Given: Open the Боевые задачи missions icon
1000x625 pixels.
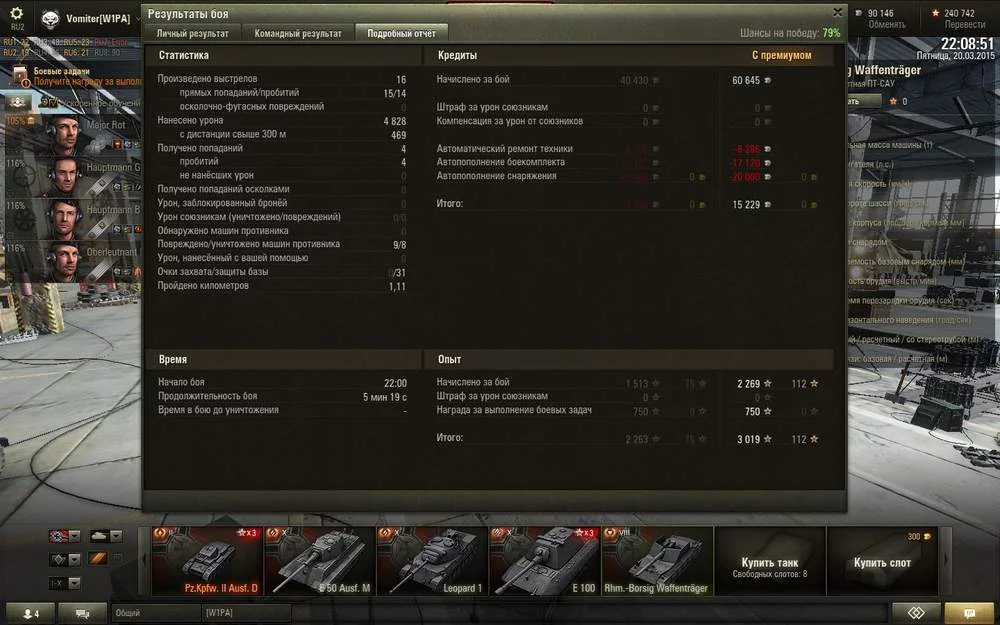Looking at the screenshot, I should 20,77.
